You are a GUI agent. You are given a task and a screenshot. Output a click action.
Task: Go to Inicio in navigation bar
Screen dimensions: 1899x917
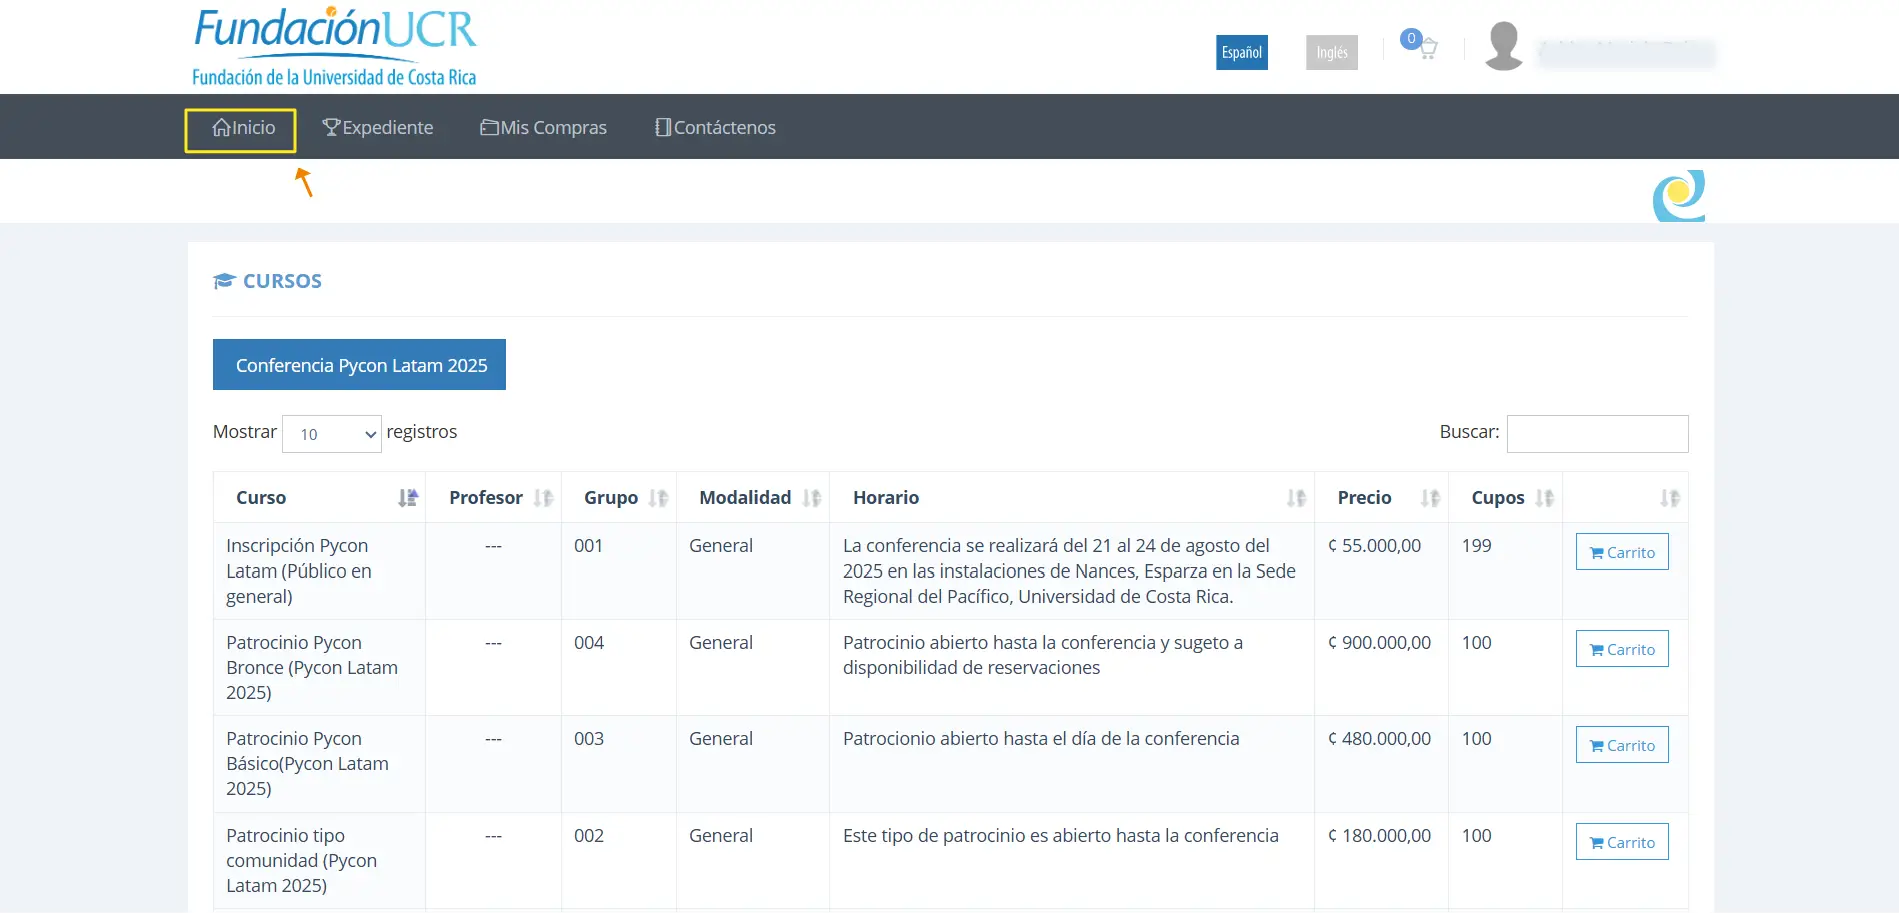coord(243,128)
